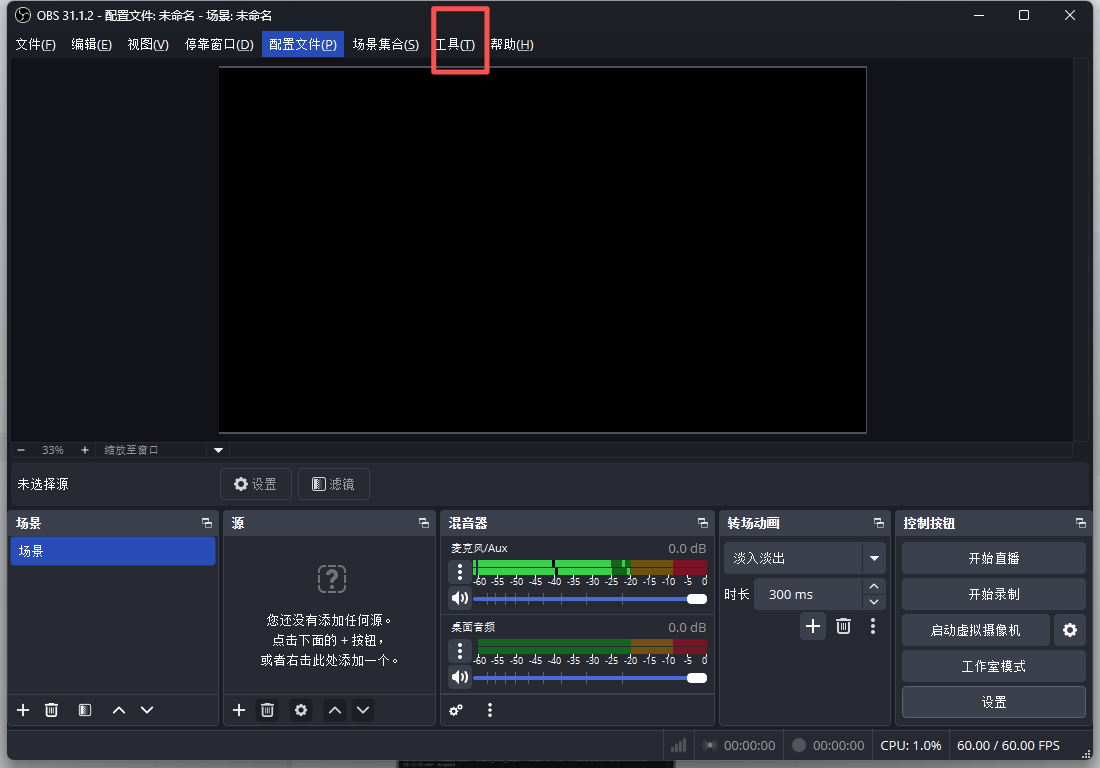Add a new transition with plus icon

(813, 626)
